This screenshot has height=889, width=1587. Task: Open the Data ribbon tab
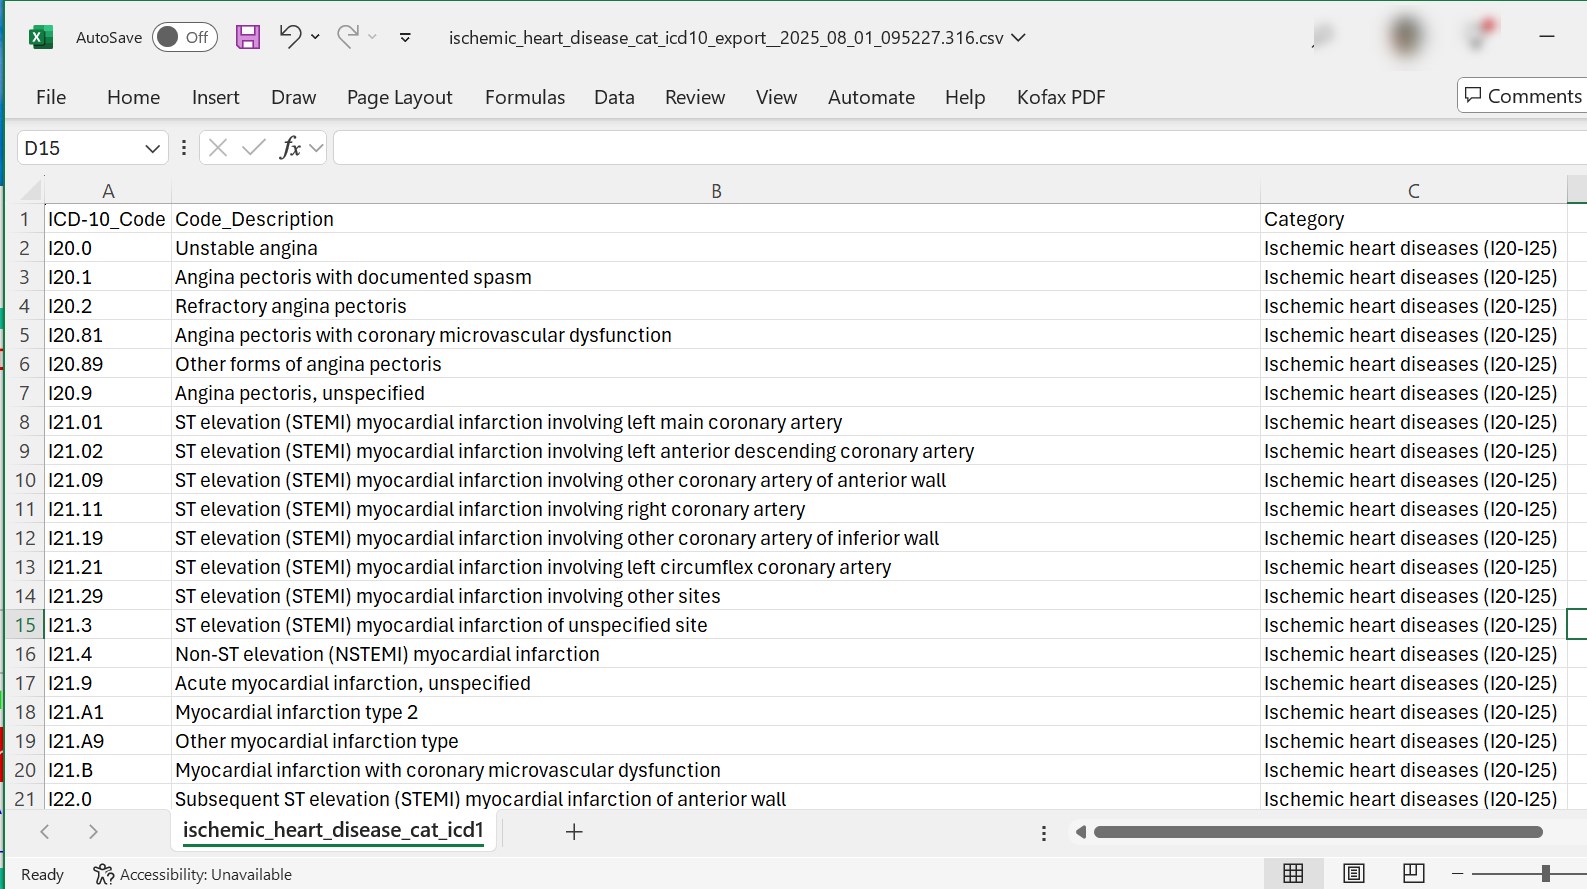tap(614, 97)
